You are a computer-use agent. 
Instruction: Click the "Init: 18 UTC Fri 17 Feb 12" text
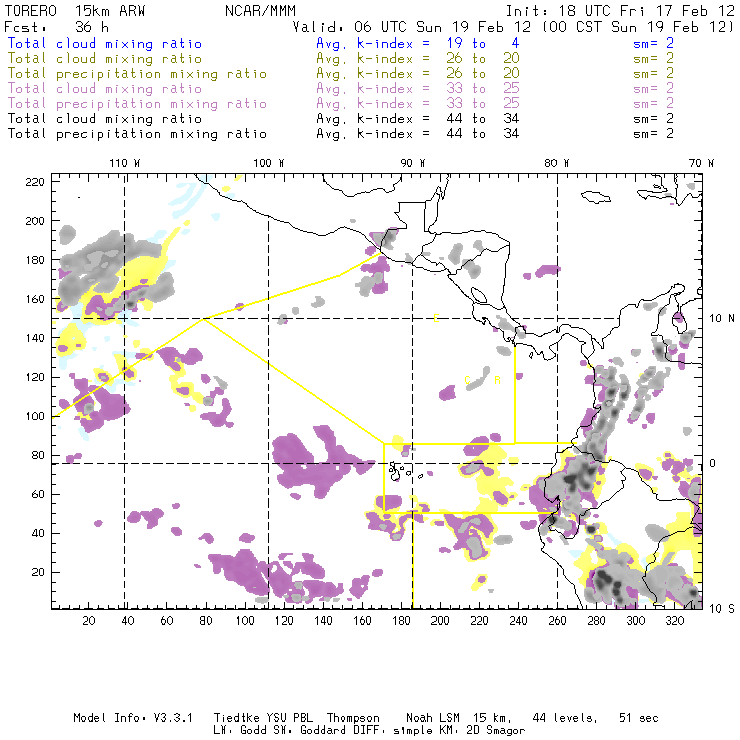tap(620, 11)
